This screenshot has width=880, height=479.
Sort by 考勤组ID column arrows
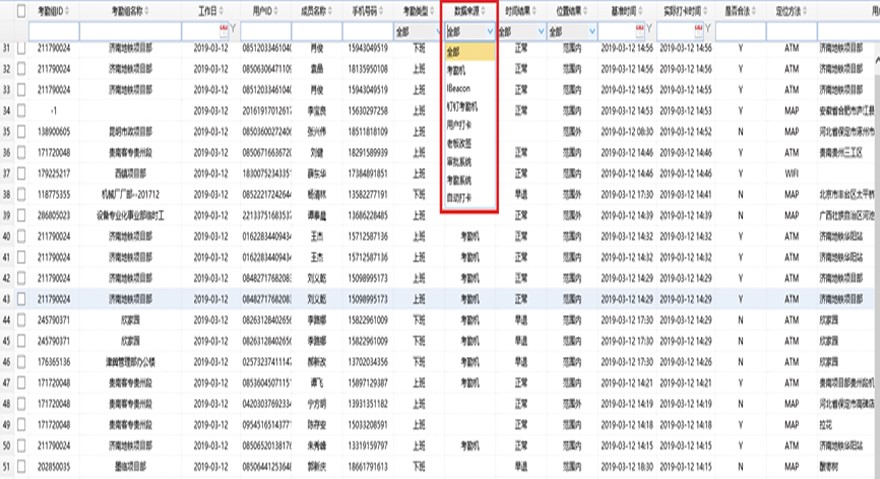click(x=70, y=9)
